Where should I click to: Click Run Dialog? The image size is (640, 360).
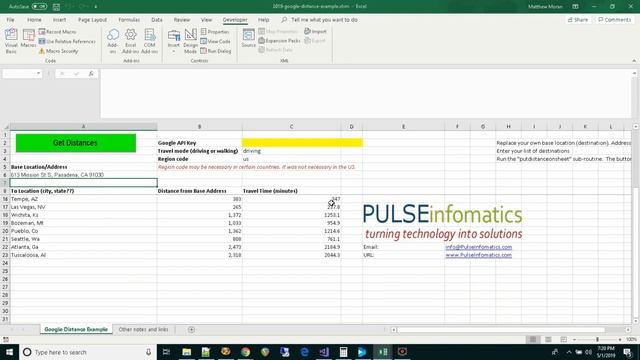[216, 51]
